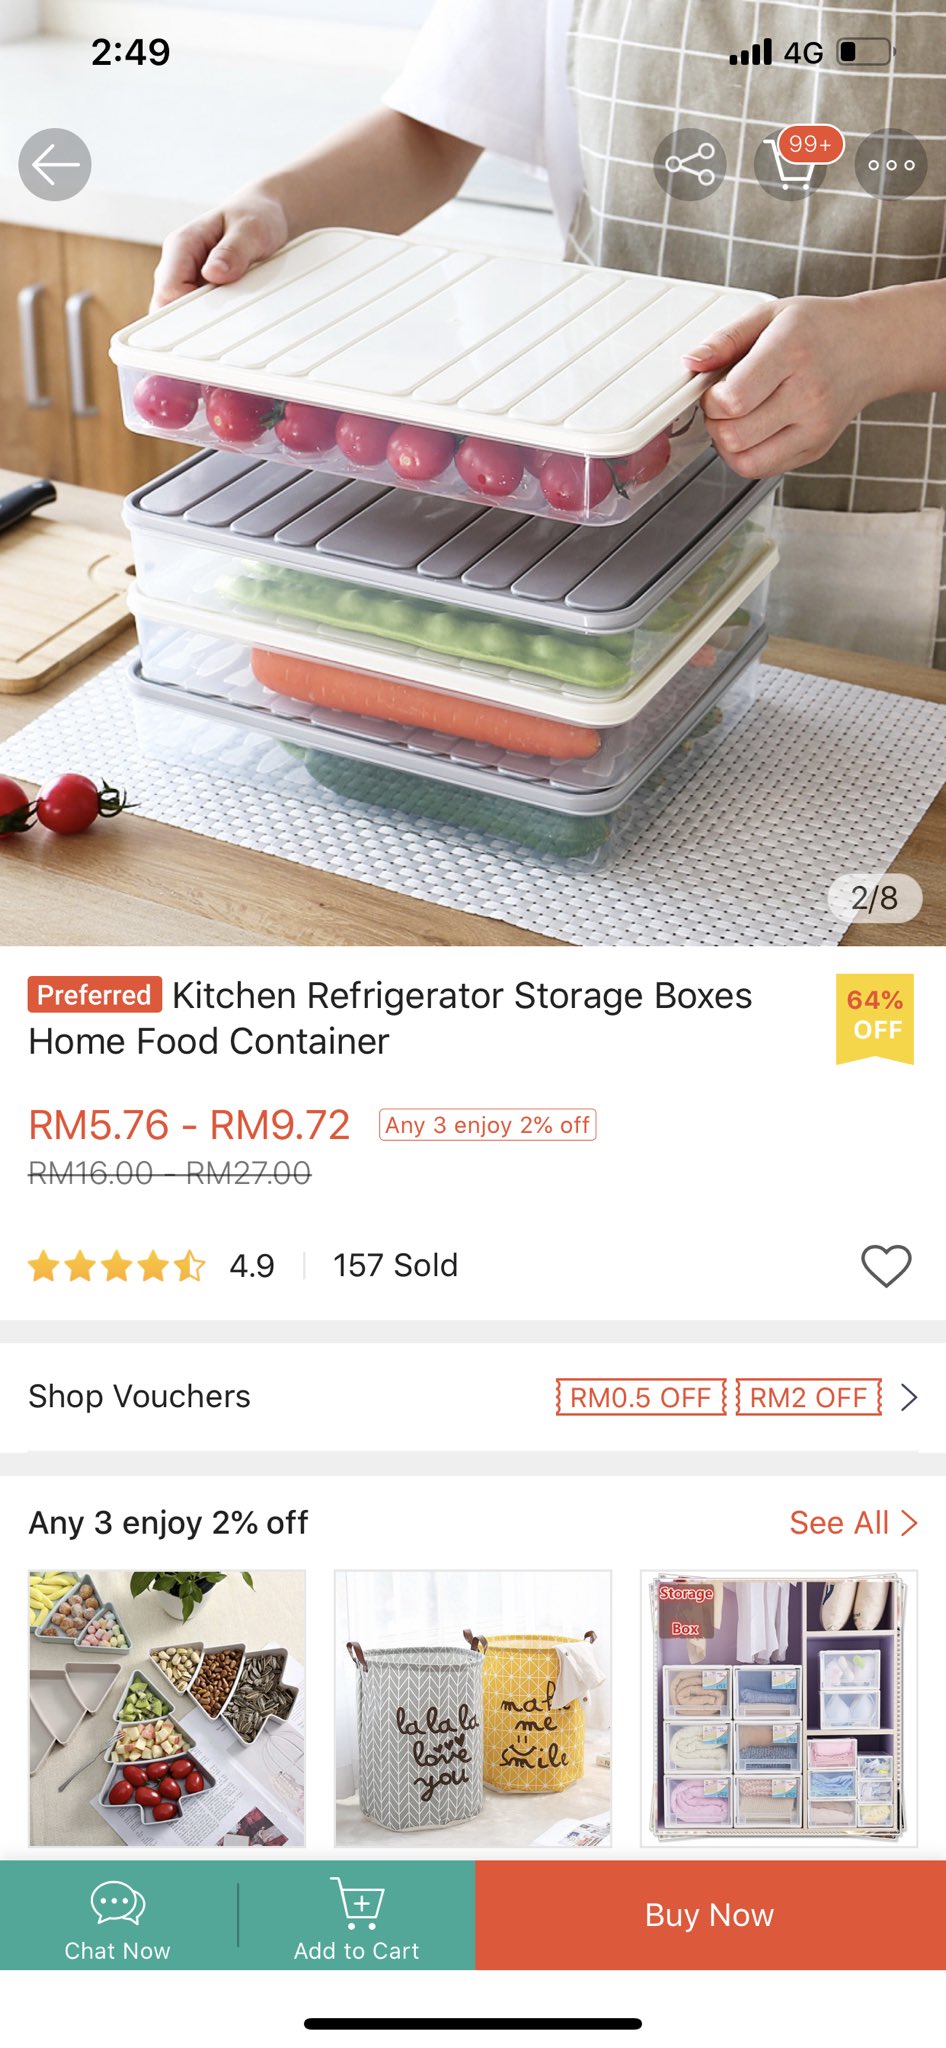Open the tree-shaped snack tray thumbnail
Viewport: 946px width, 2048px height.
[x=167, y=1708]
